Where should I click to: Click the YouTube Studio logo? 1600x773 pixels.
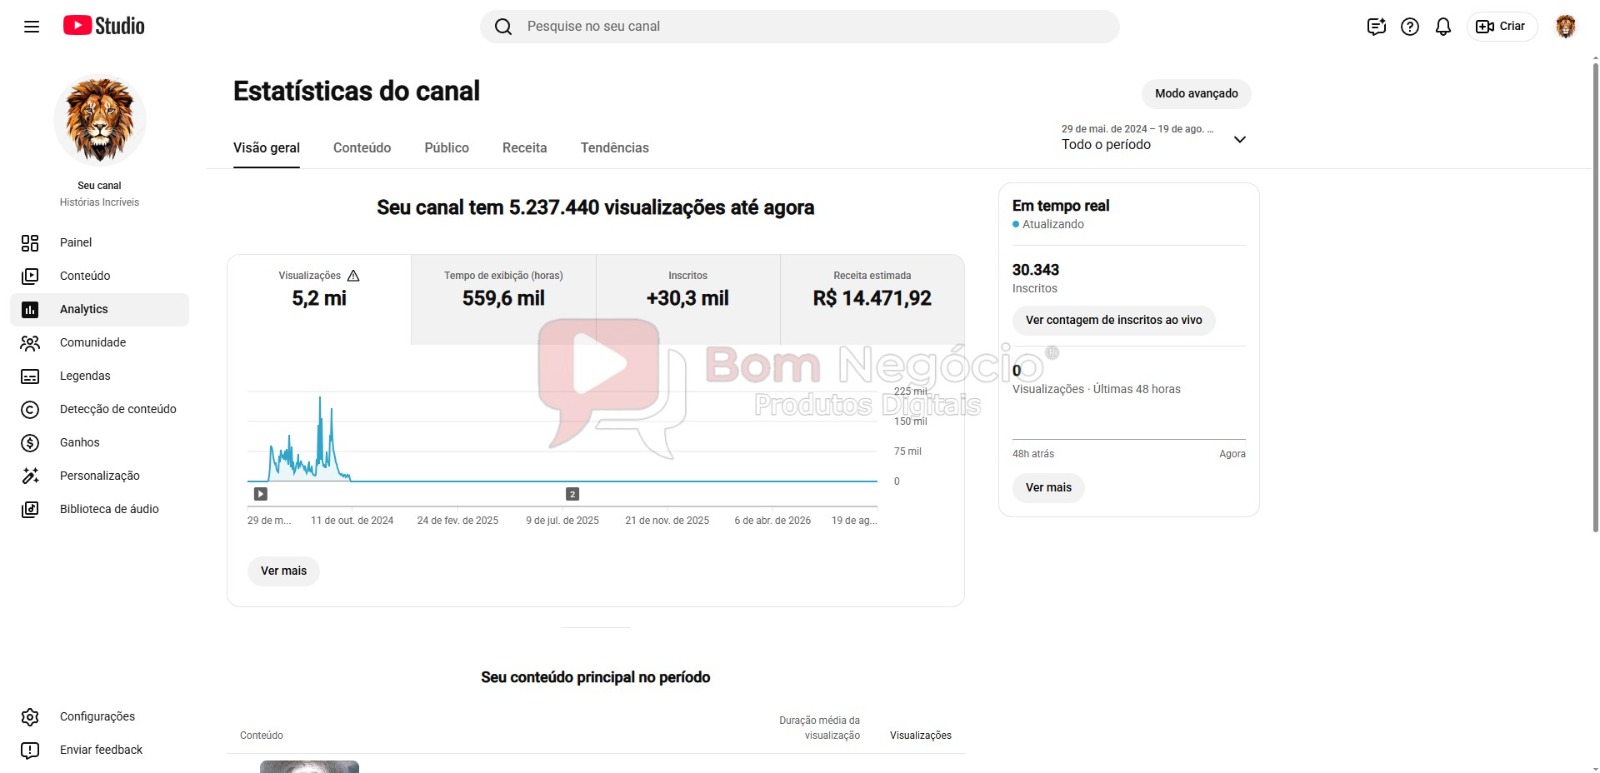click(104, 26)
